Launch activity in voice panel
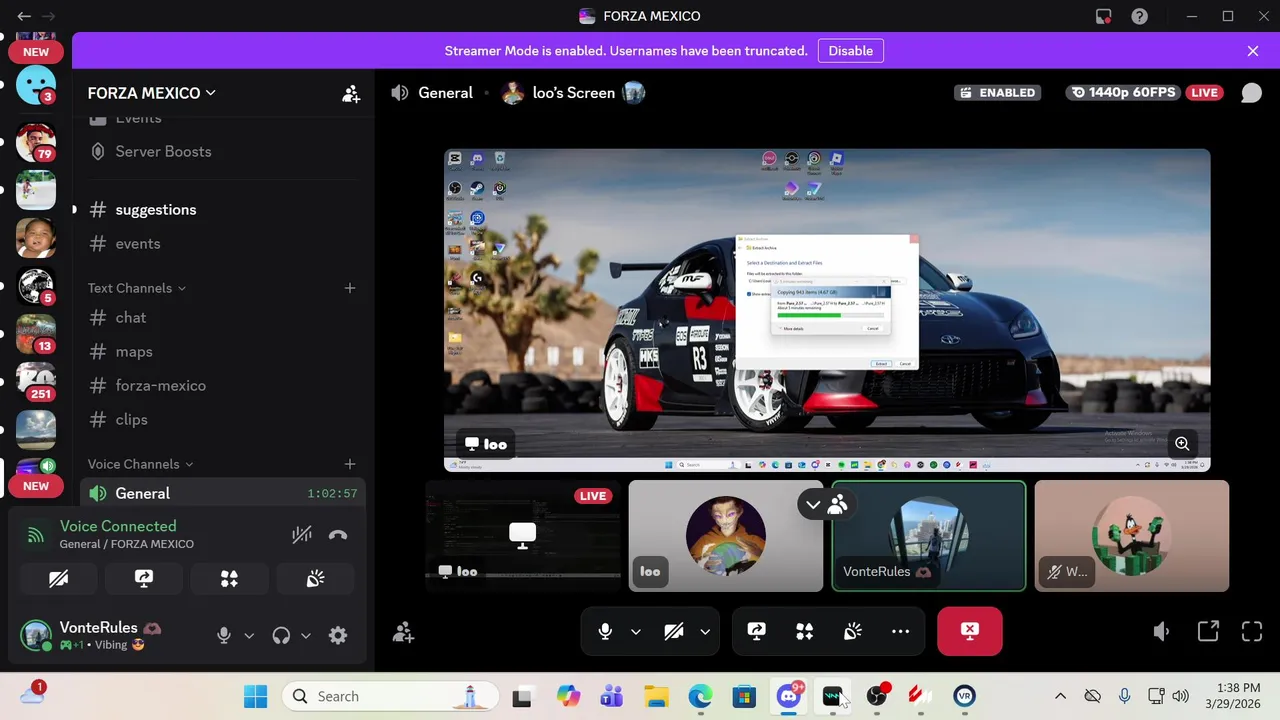This screenshot has width=1280, height=720. (229, 579)
